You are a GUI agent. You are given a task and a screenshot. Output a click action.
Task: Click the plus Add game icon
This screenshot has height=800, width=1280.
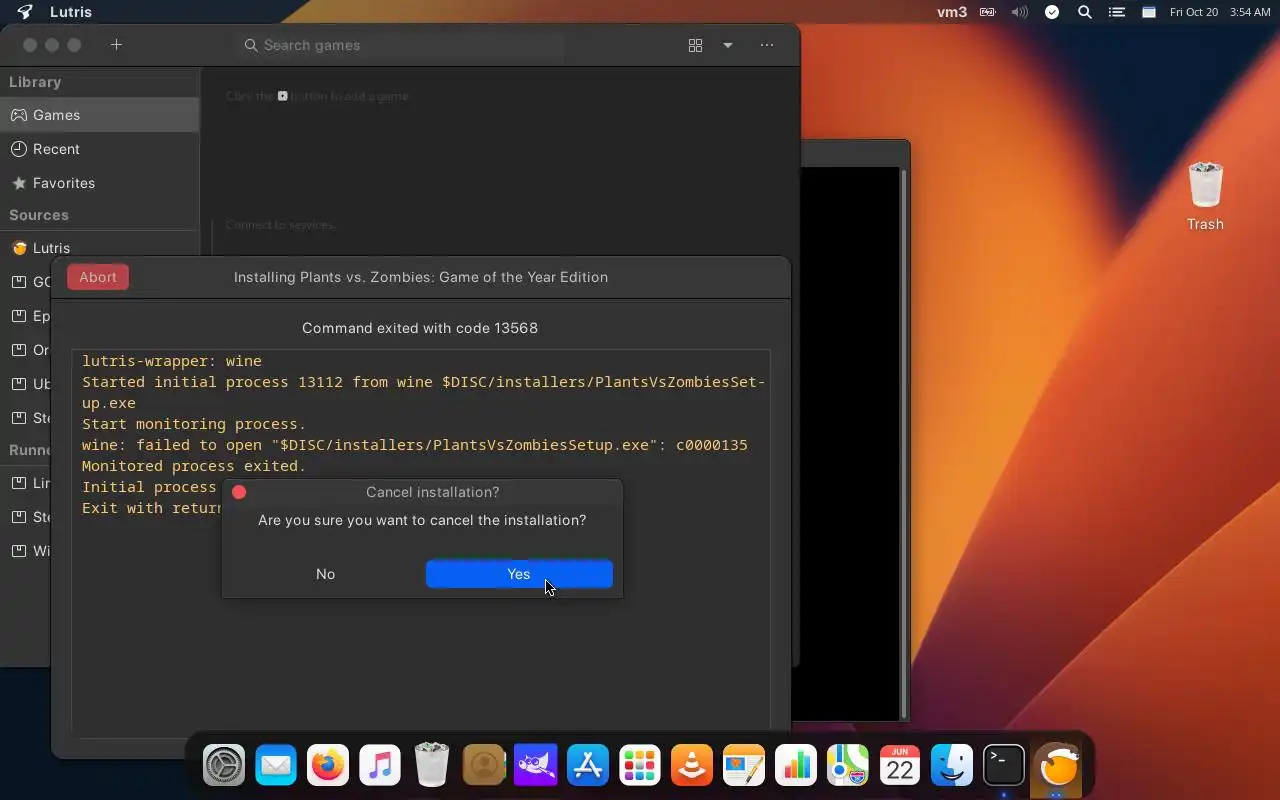[116, 45]
